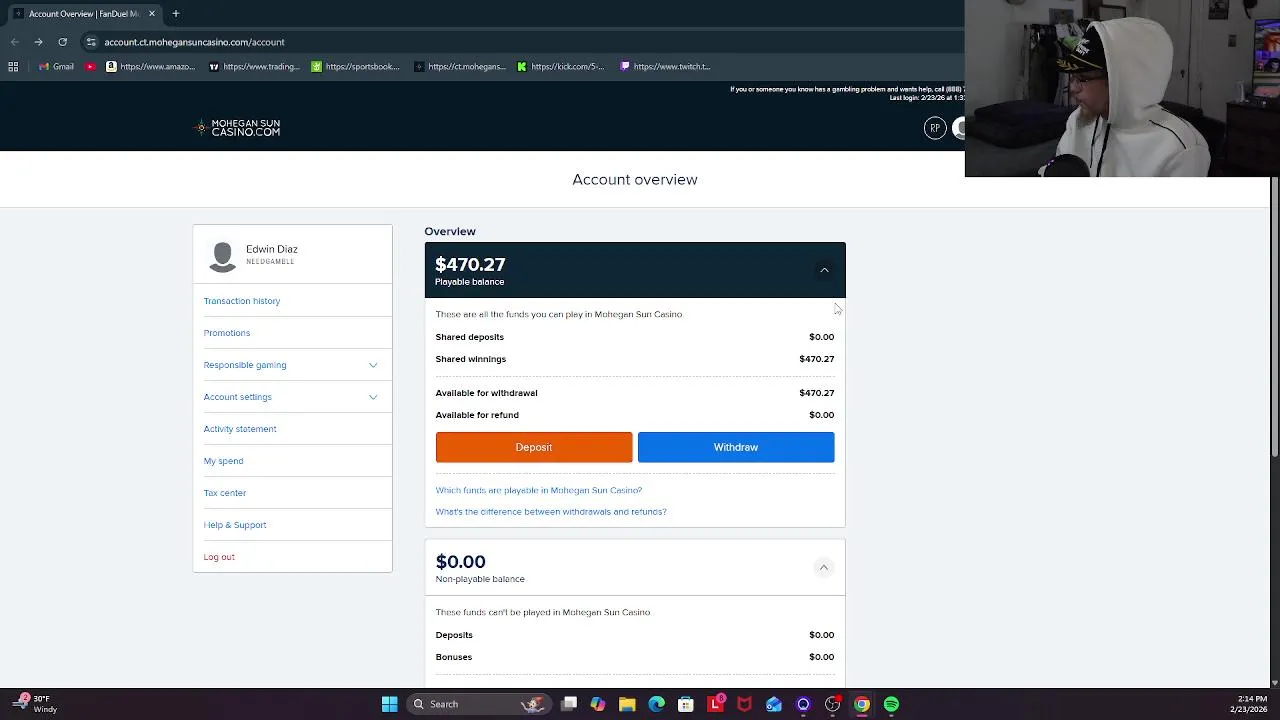Open withdrawals vs refunds difference link
The image size is (1280, 720).
pyautogui.click(x=551, y=512)
